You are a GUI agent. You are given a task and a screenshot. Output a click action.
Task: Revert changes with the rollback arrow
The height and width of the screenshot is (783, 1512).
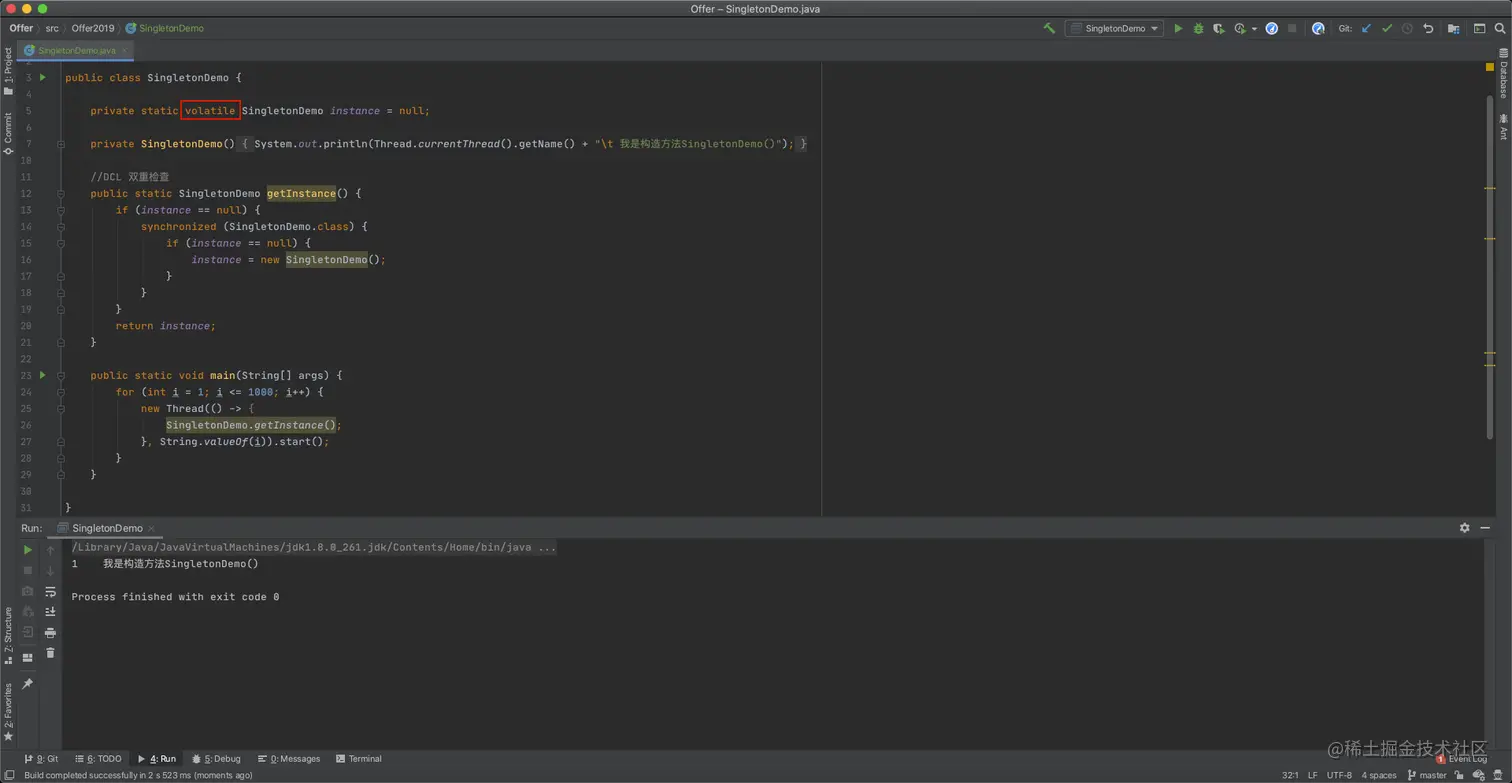coord(1428,29)
